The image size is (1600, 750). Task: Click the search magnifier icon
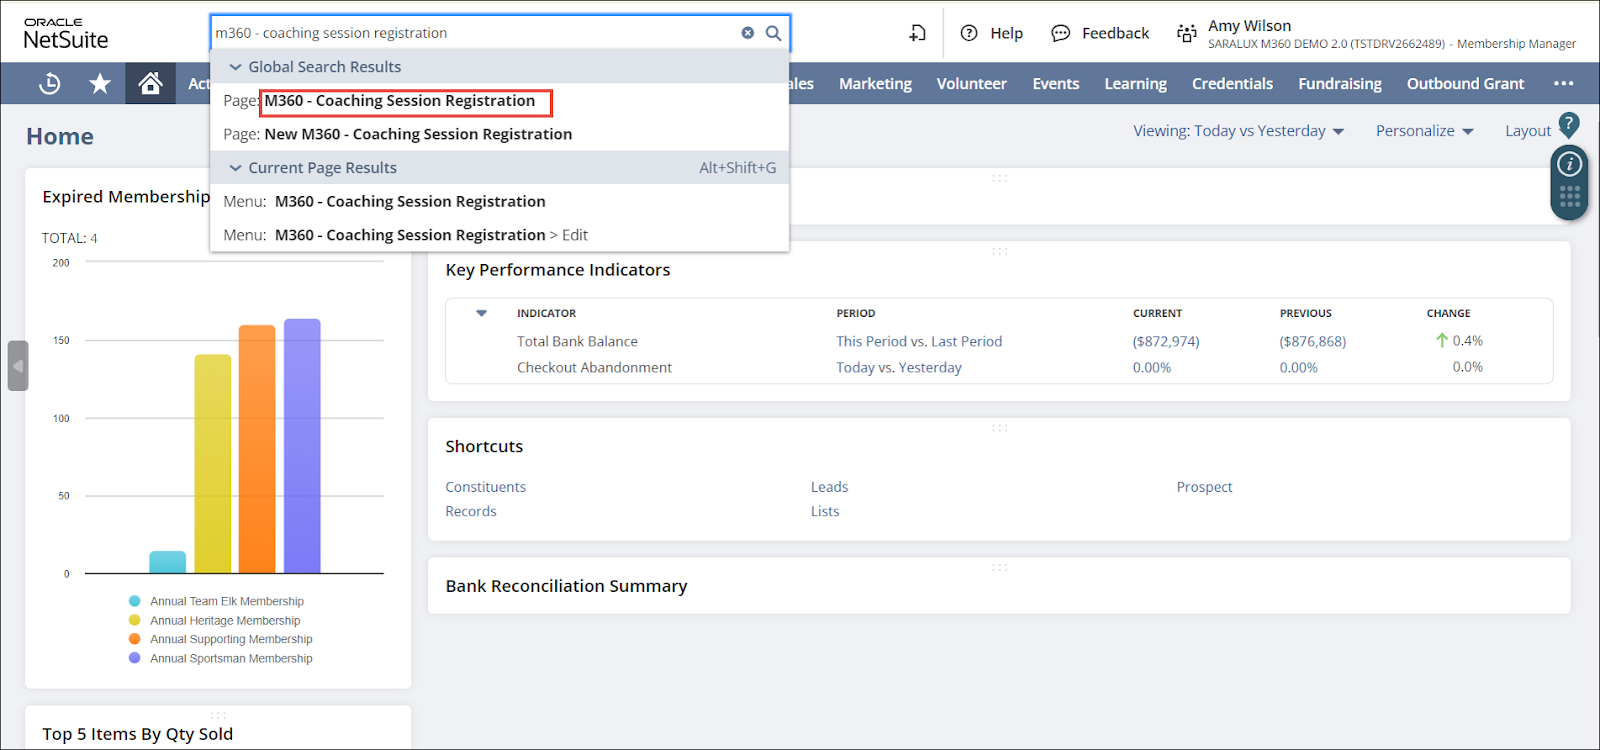pyautogui.click(x=773, y=33)
